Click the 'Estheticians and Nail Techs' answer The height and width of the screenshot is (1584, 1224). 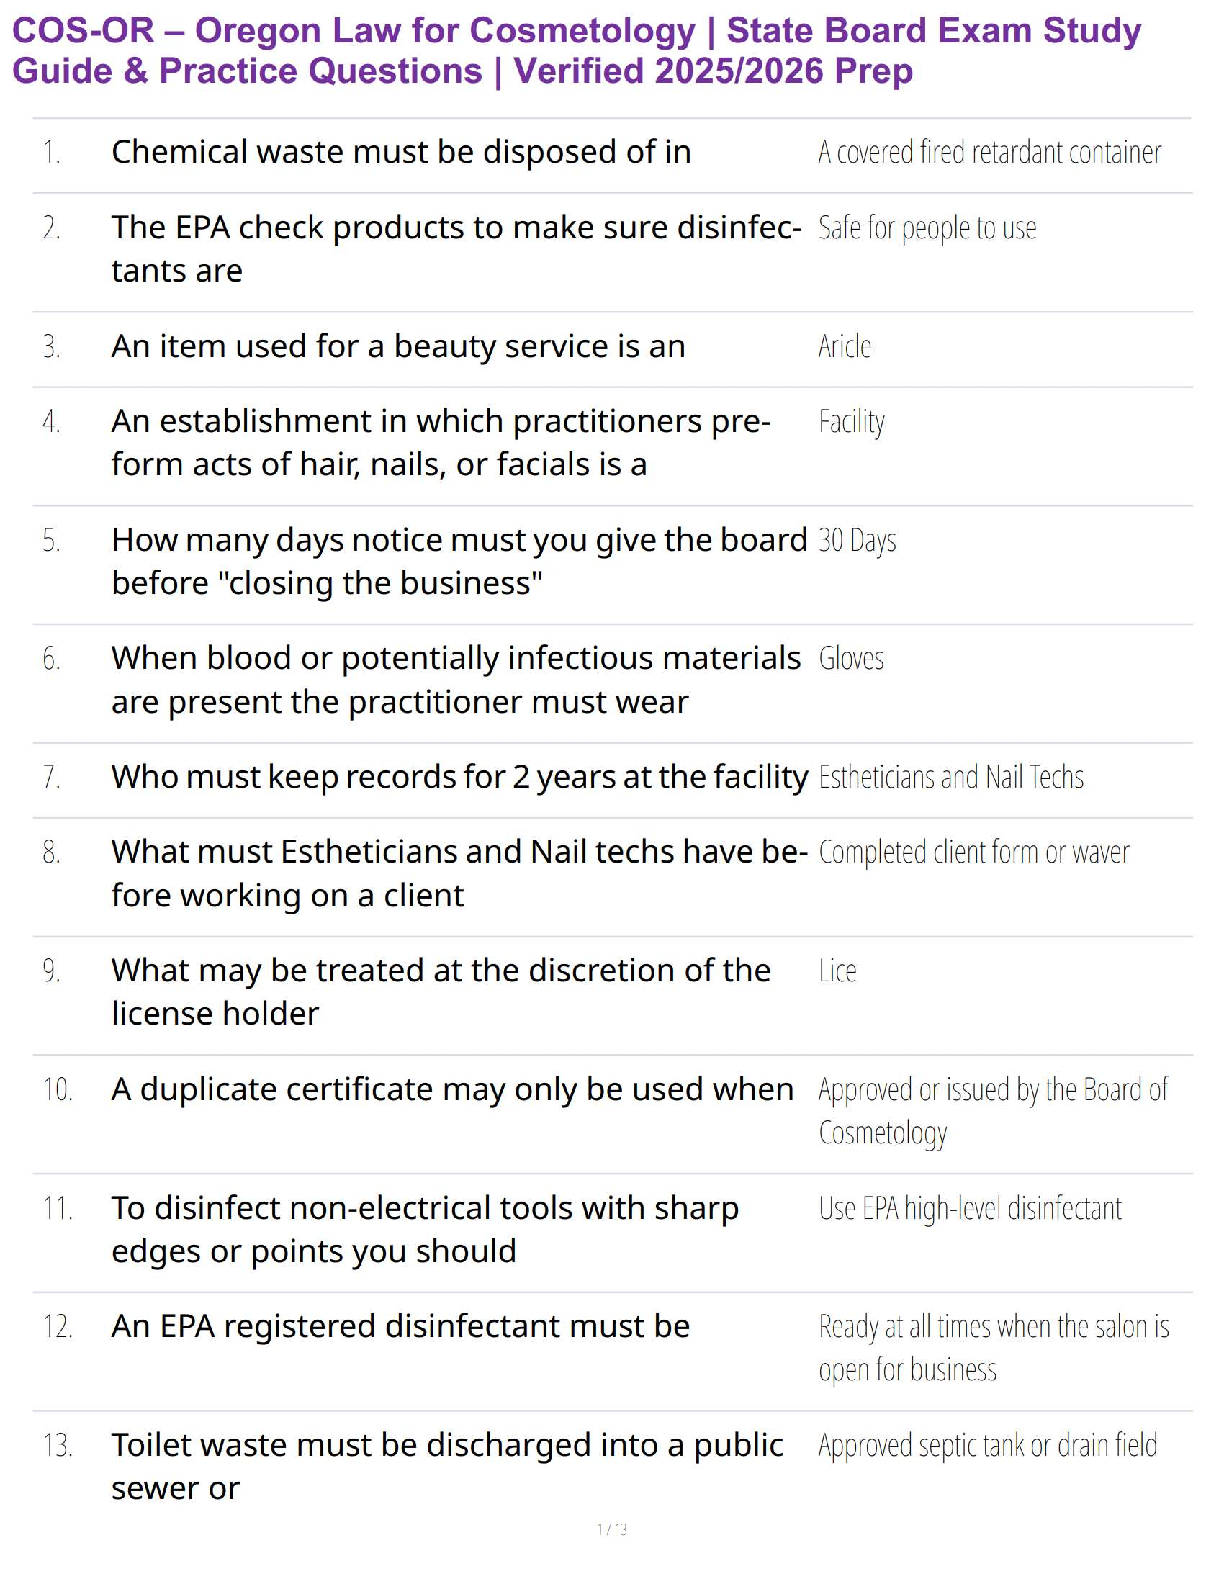951,778
